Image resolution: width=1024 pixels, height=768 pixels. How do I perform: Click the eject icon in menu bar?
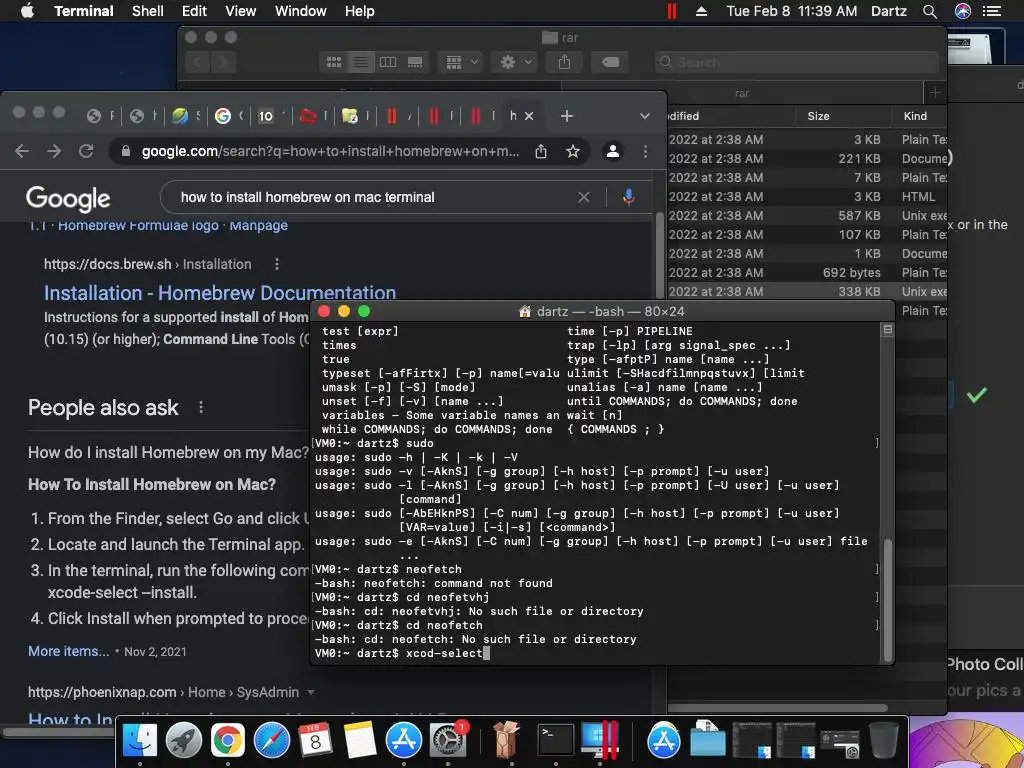click(701, 11)
